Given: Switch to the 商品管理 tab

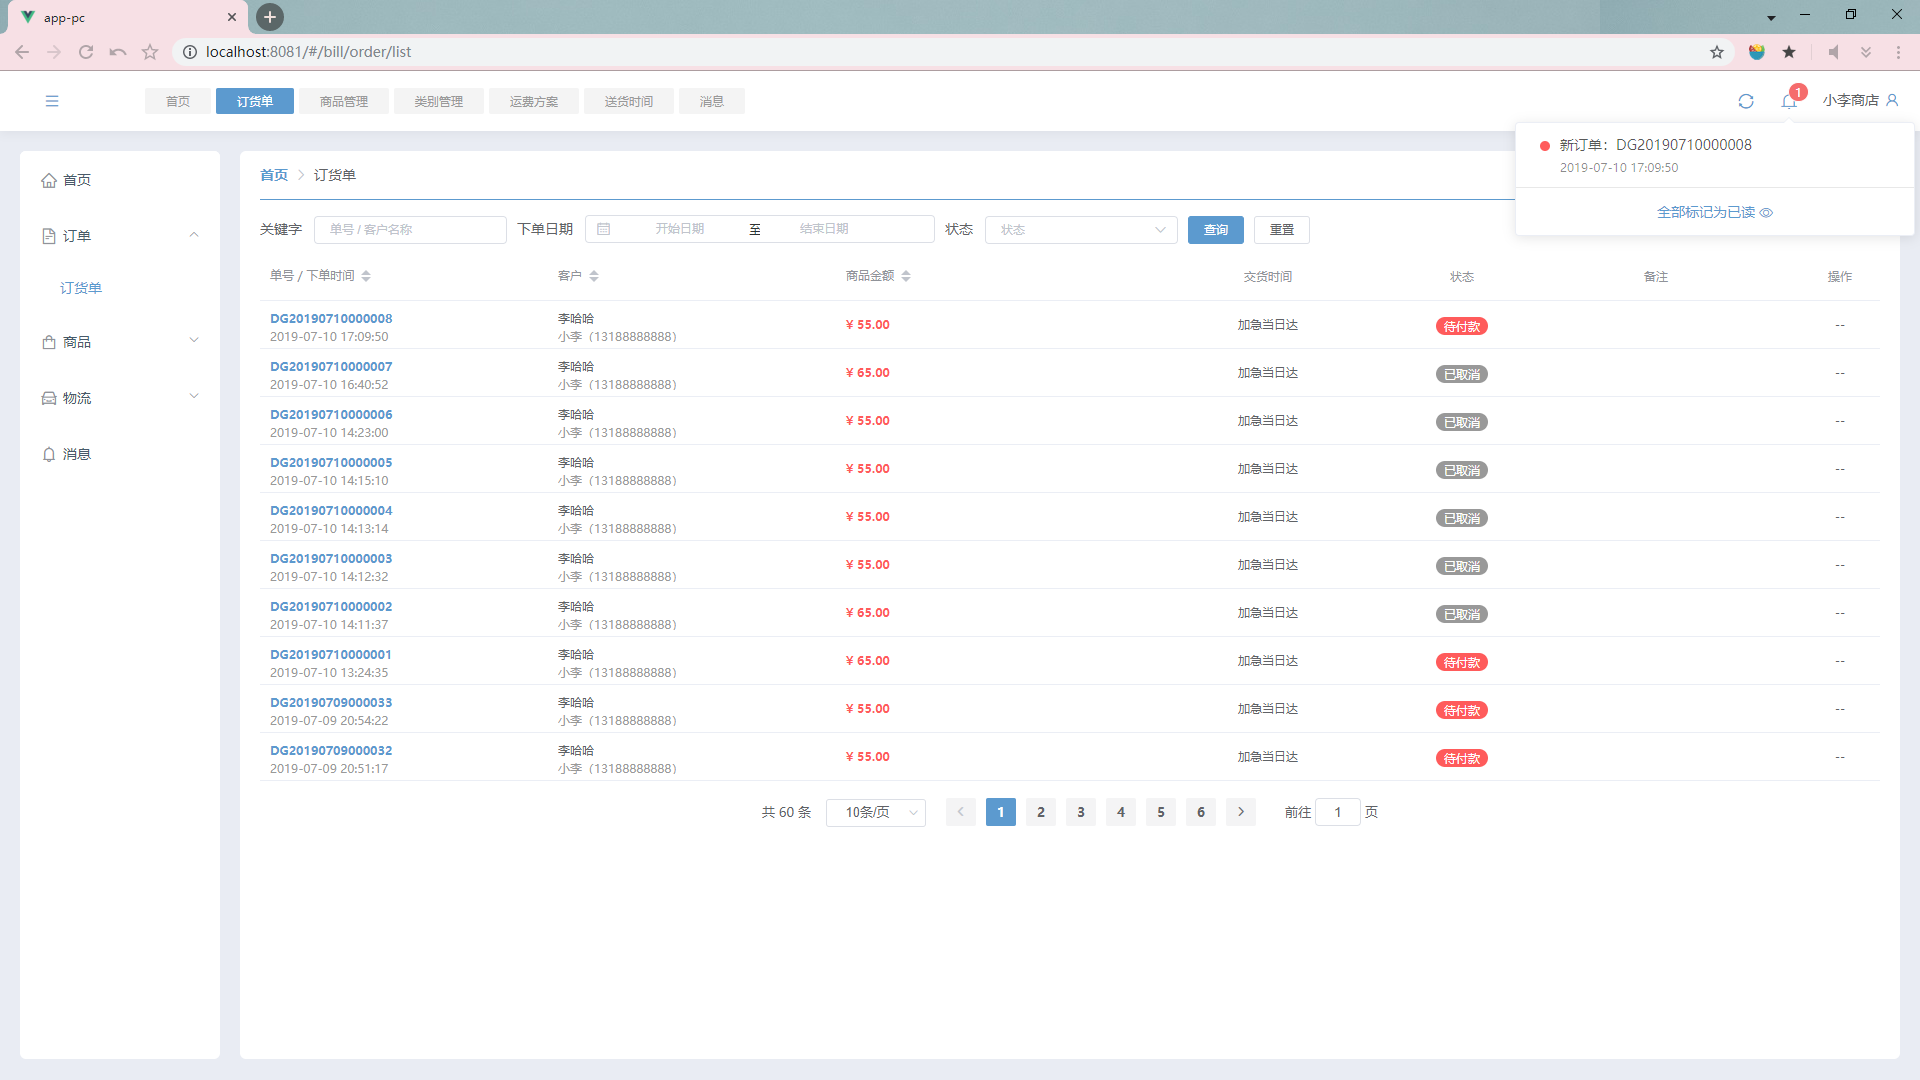Looking at the screenshot, I should [344, 101].
